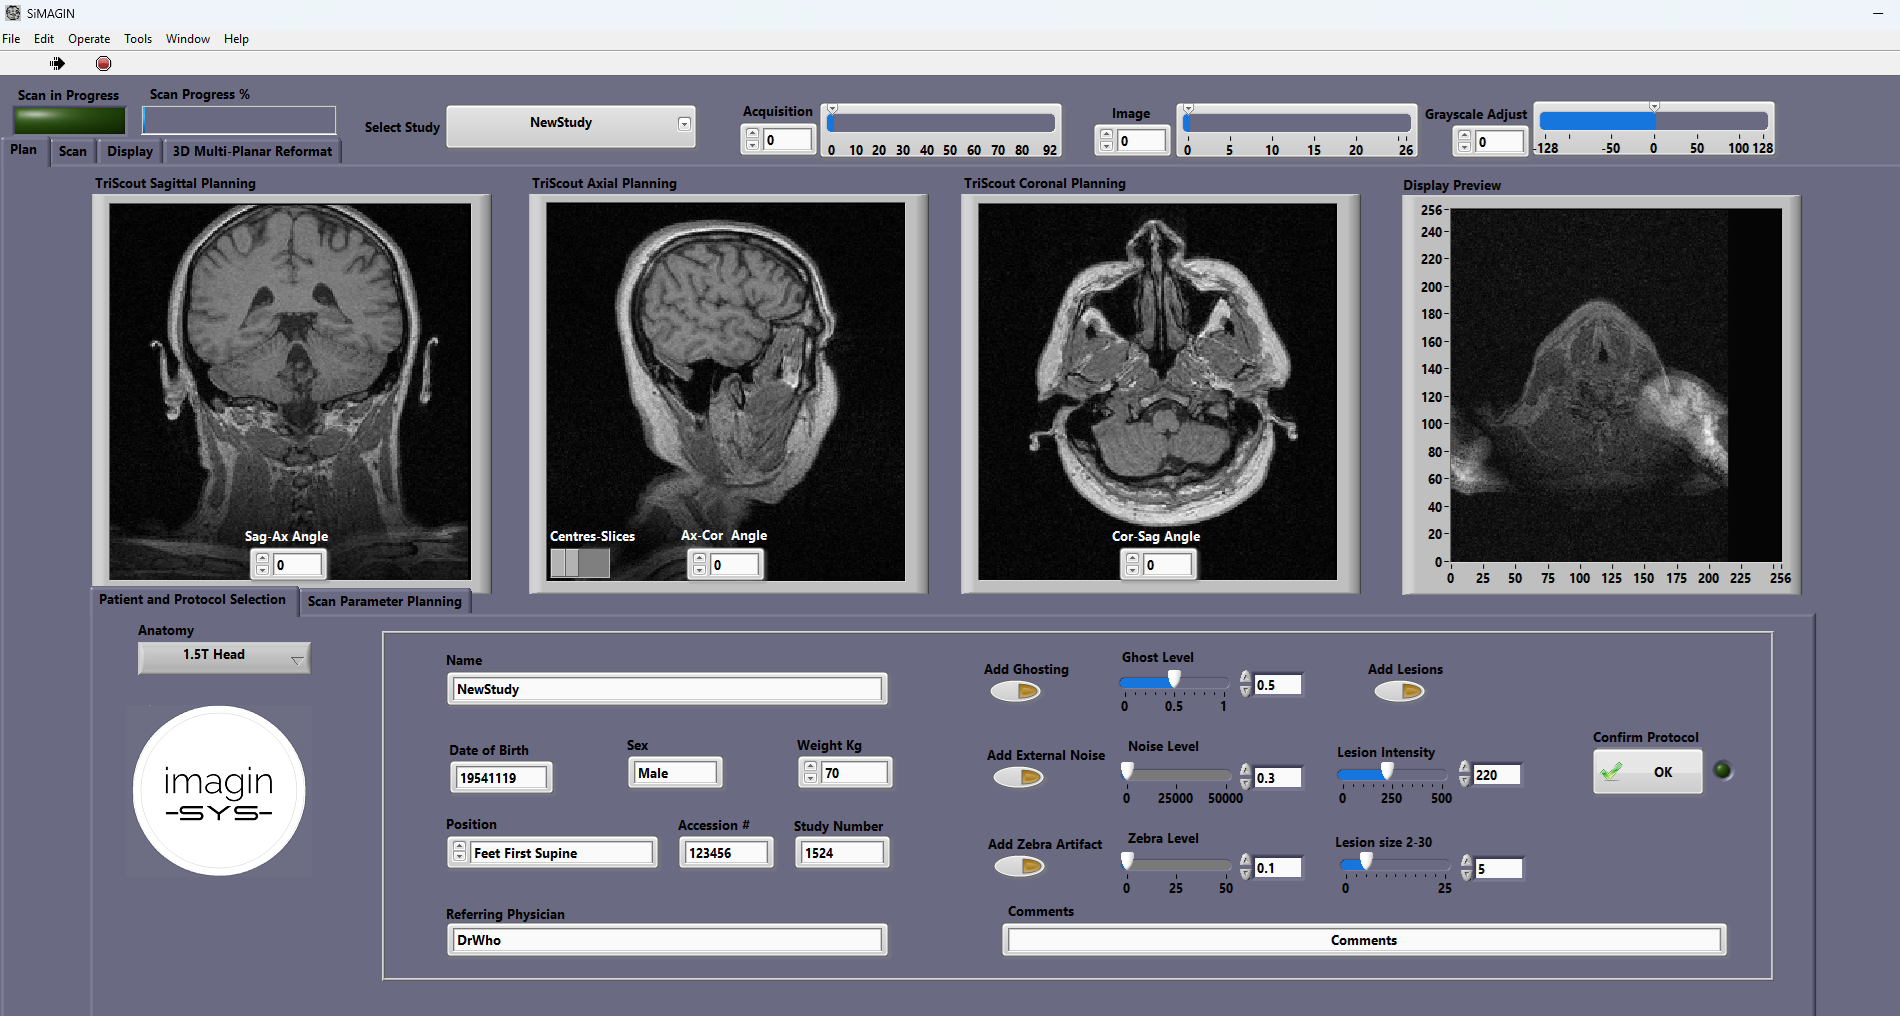Click the Comments button
1900x1016 pixels.
[x=1363, y=939]
